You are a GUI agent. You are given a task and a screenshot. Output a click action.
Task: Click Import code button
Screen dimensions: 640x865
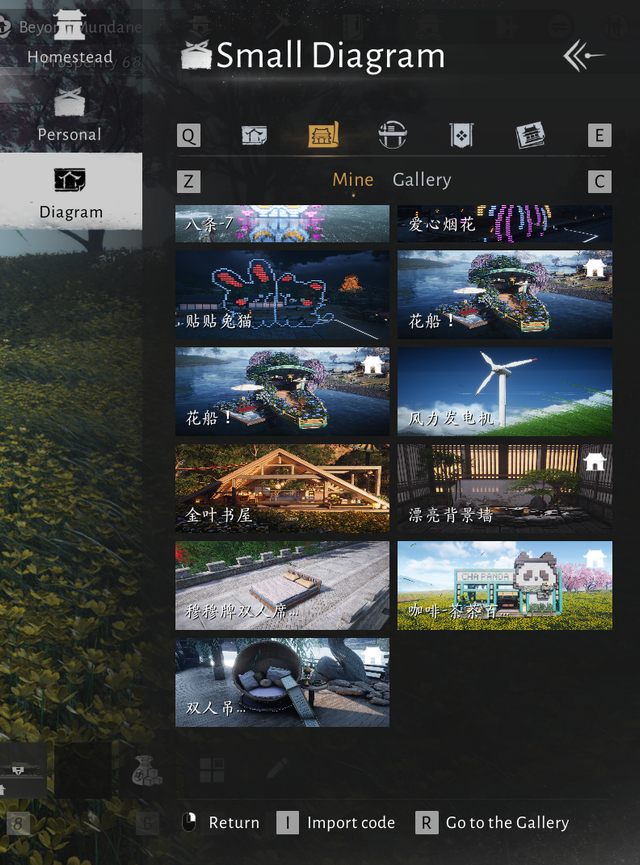point(335,823)
